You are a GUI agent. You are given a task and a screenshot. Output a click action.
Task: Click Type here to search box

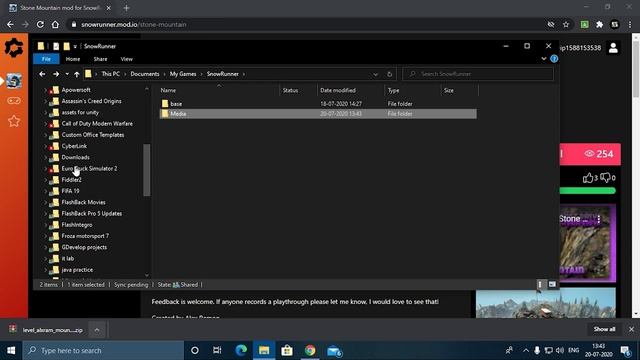pyautogui.click(x=103, y=350)
